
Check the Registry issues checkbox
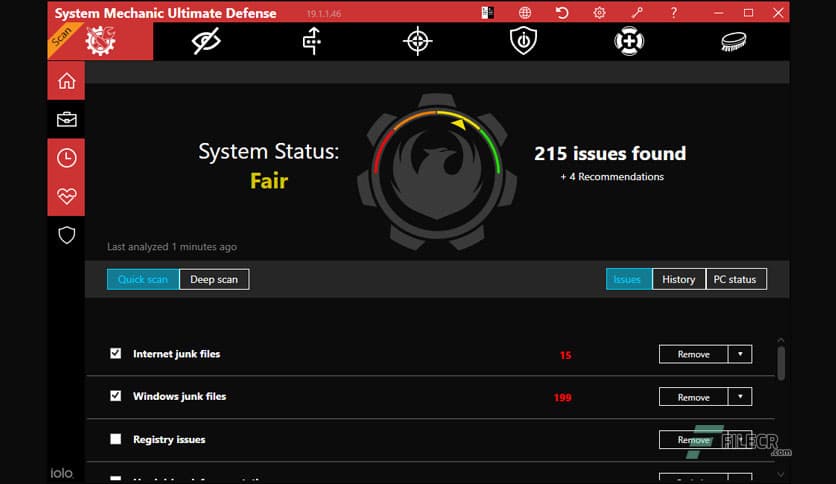pos(115,439)
